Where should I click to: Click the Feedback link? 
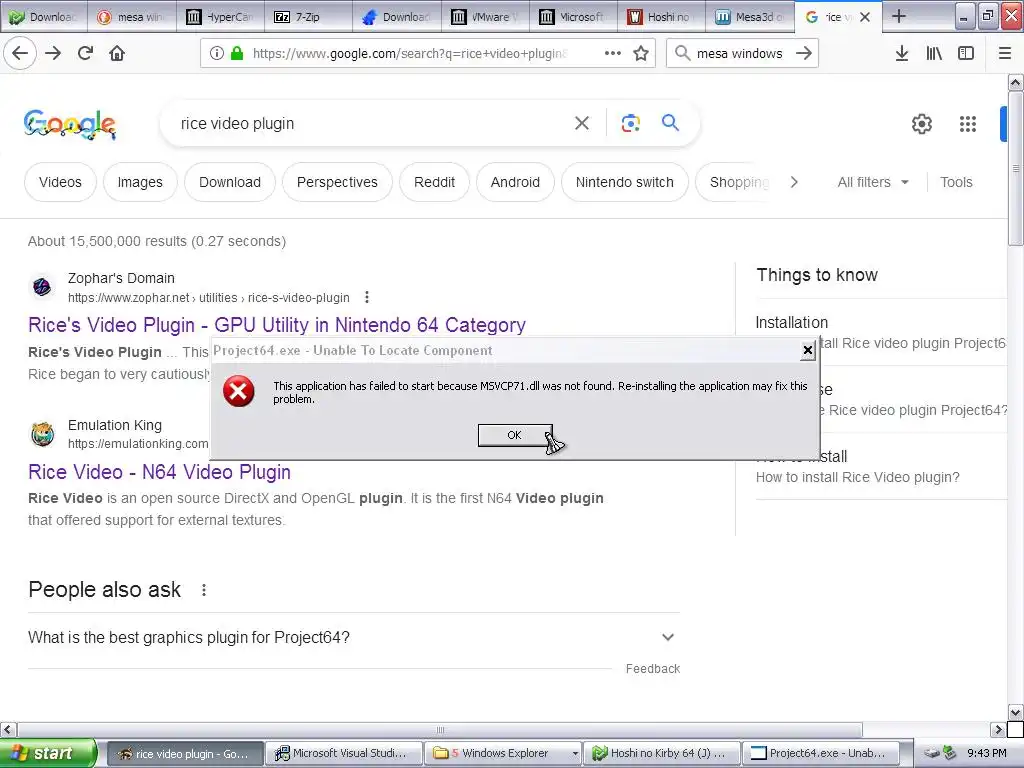coord(652,669)
